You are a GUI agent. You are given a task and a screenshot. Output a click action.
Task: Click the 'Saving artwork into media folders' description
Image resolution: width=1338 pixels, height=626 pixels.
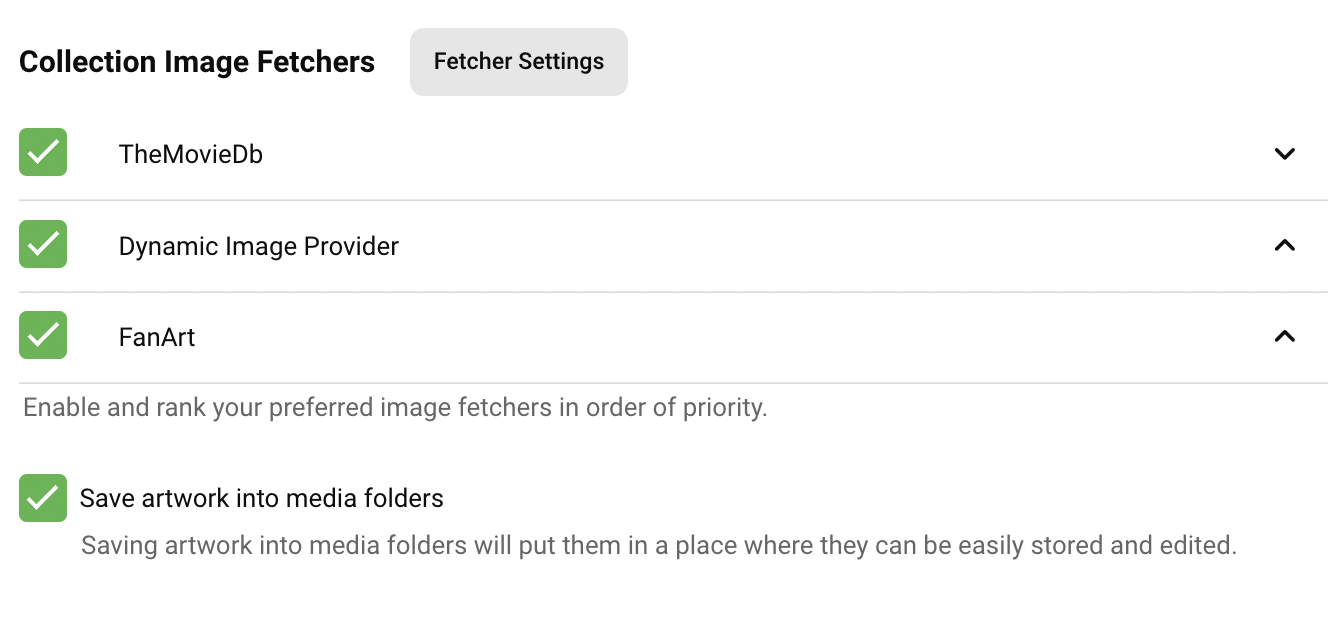pos(658,546)
